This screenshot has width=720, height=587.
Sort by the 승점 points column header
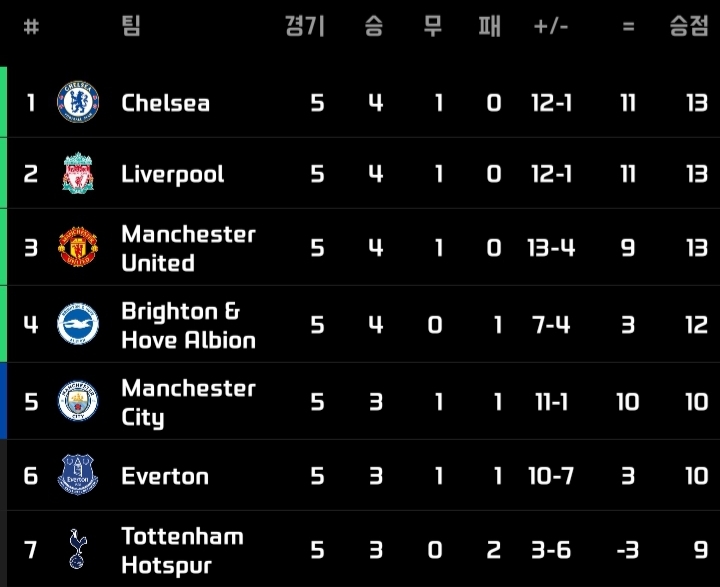[x=688, y=26]
